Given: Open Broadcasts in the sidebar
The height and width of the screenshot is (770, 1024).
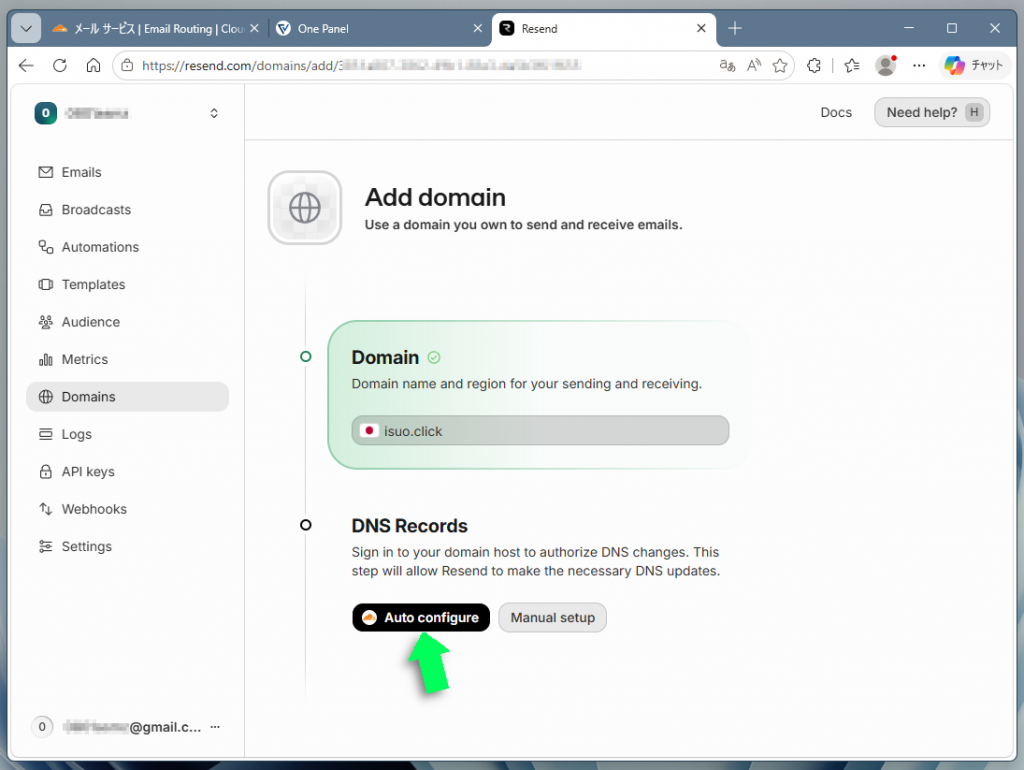Looking at the screenshot, I should click(x=127, y=210).
